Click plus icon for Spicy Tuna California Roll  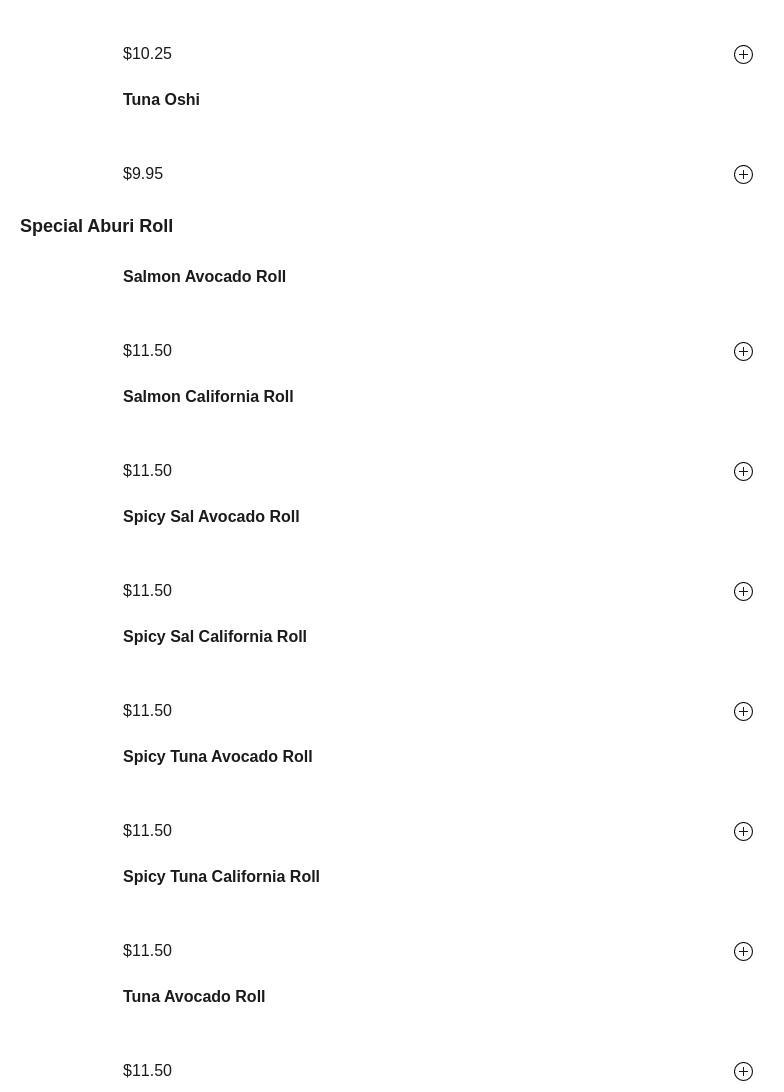pyautogui.click(x=743, y=951)
